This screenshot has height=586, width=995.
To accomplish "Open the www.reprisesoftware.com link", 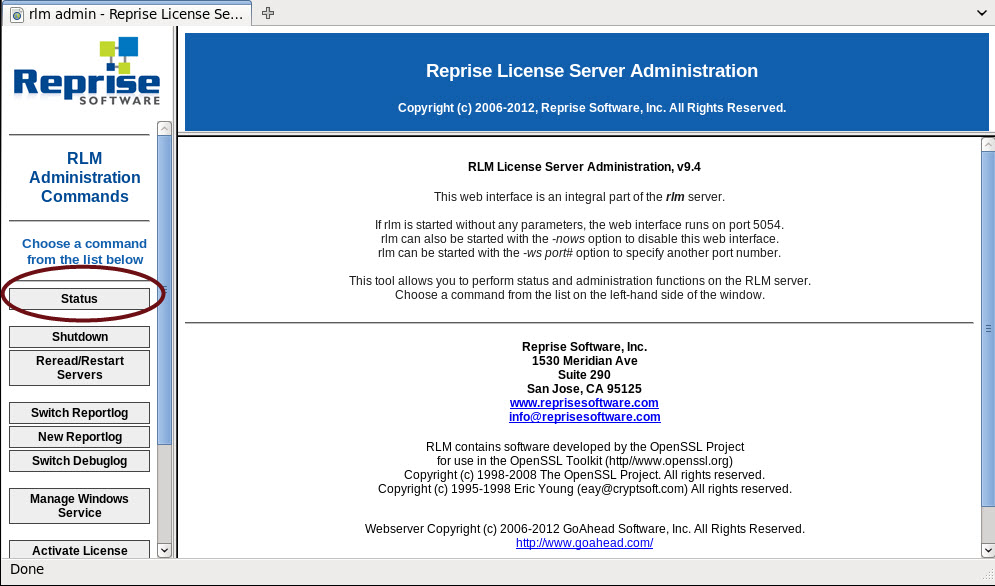I will (584, 403).
